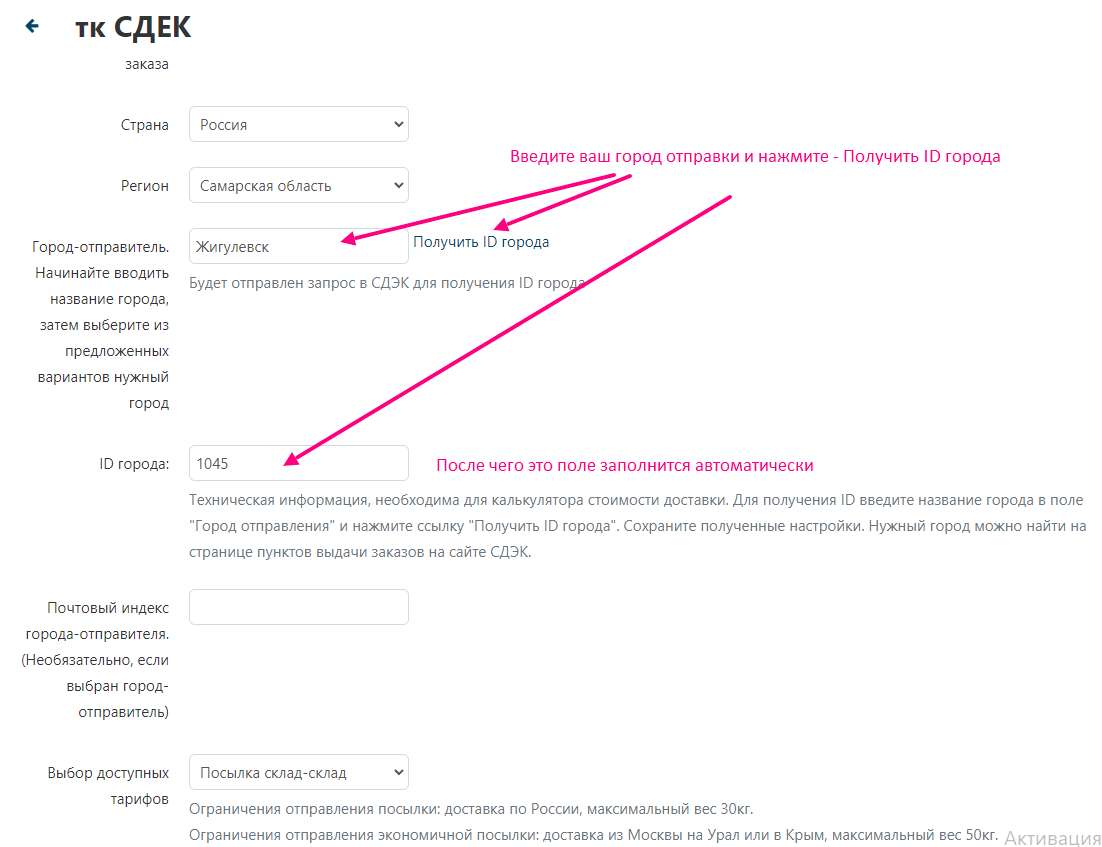Screen dimensions: 1102x847
Task: Focus the city field containing Жигулевск
Action: click(x=299, y=247)
